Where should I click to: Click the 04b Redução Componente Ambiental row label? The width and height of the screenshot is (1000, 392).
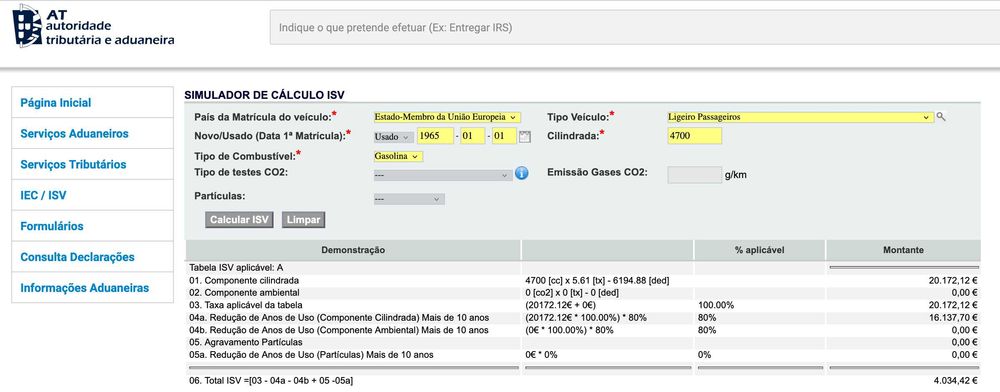(339, 330)
